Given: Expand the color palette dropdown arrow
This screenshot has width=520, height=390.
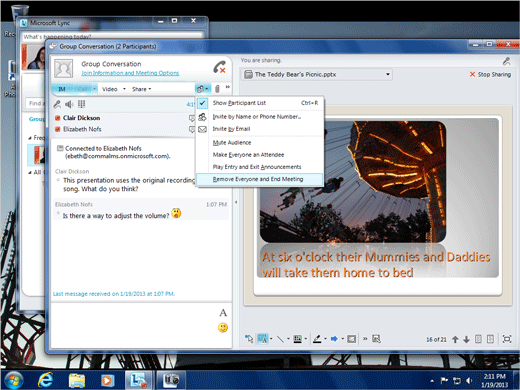Looking at the screenshot, I should click(x=306, y=339).
